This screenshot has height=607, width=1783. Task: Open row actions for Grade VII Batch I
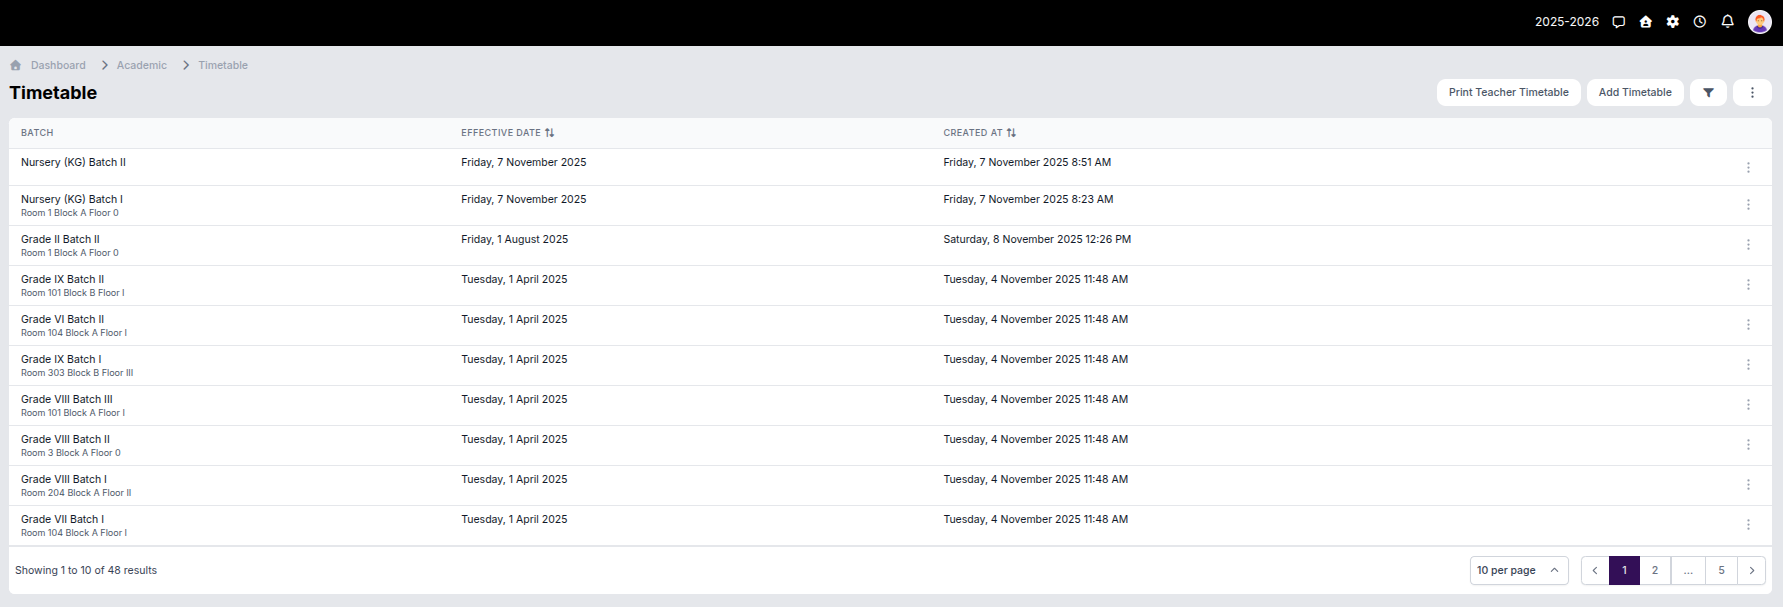coord(1748,524)
